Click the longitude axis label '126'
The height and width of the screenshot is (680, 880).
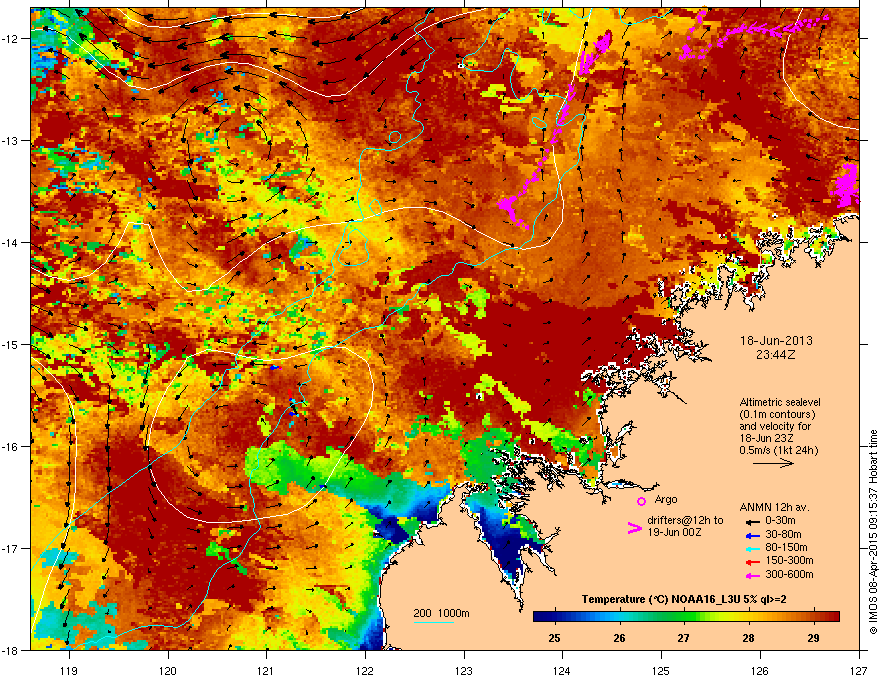pos(760,670)
